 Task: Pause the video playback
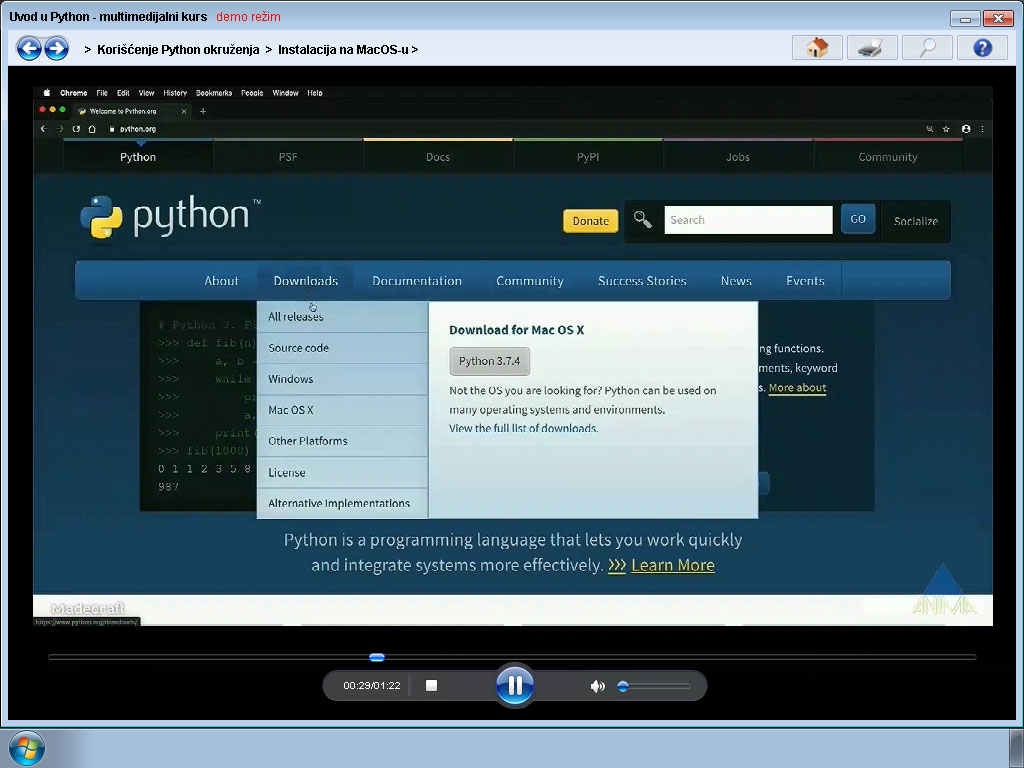coord(515,685)
